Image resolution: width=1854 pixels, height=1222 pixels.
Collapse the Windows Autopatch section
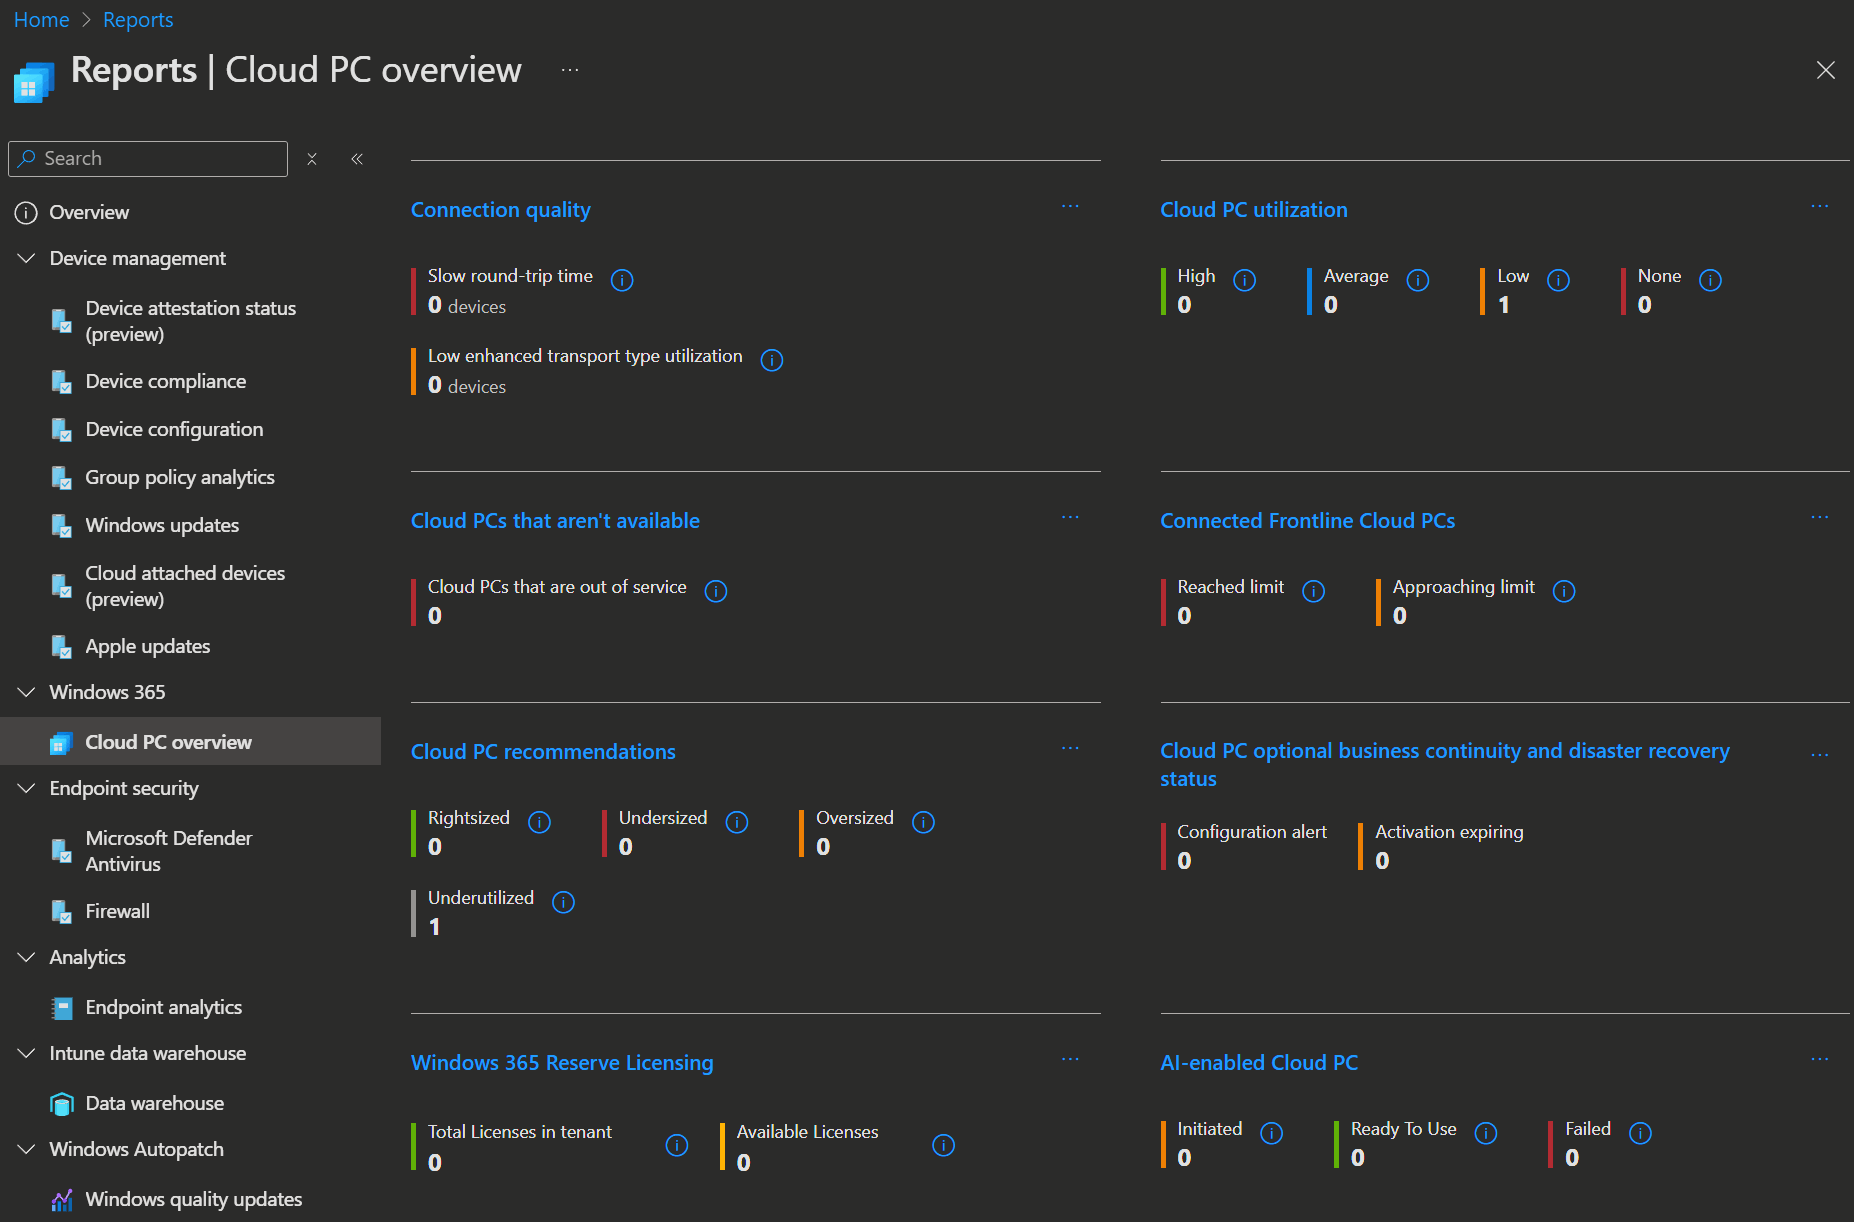pyautogui.click(x=27, y=1150)
